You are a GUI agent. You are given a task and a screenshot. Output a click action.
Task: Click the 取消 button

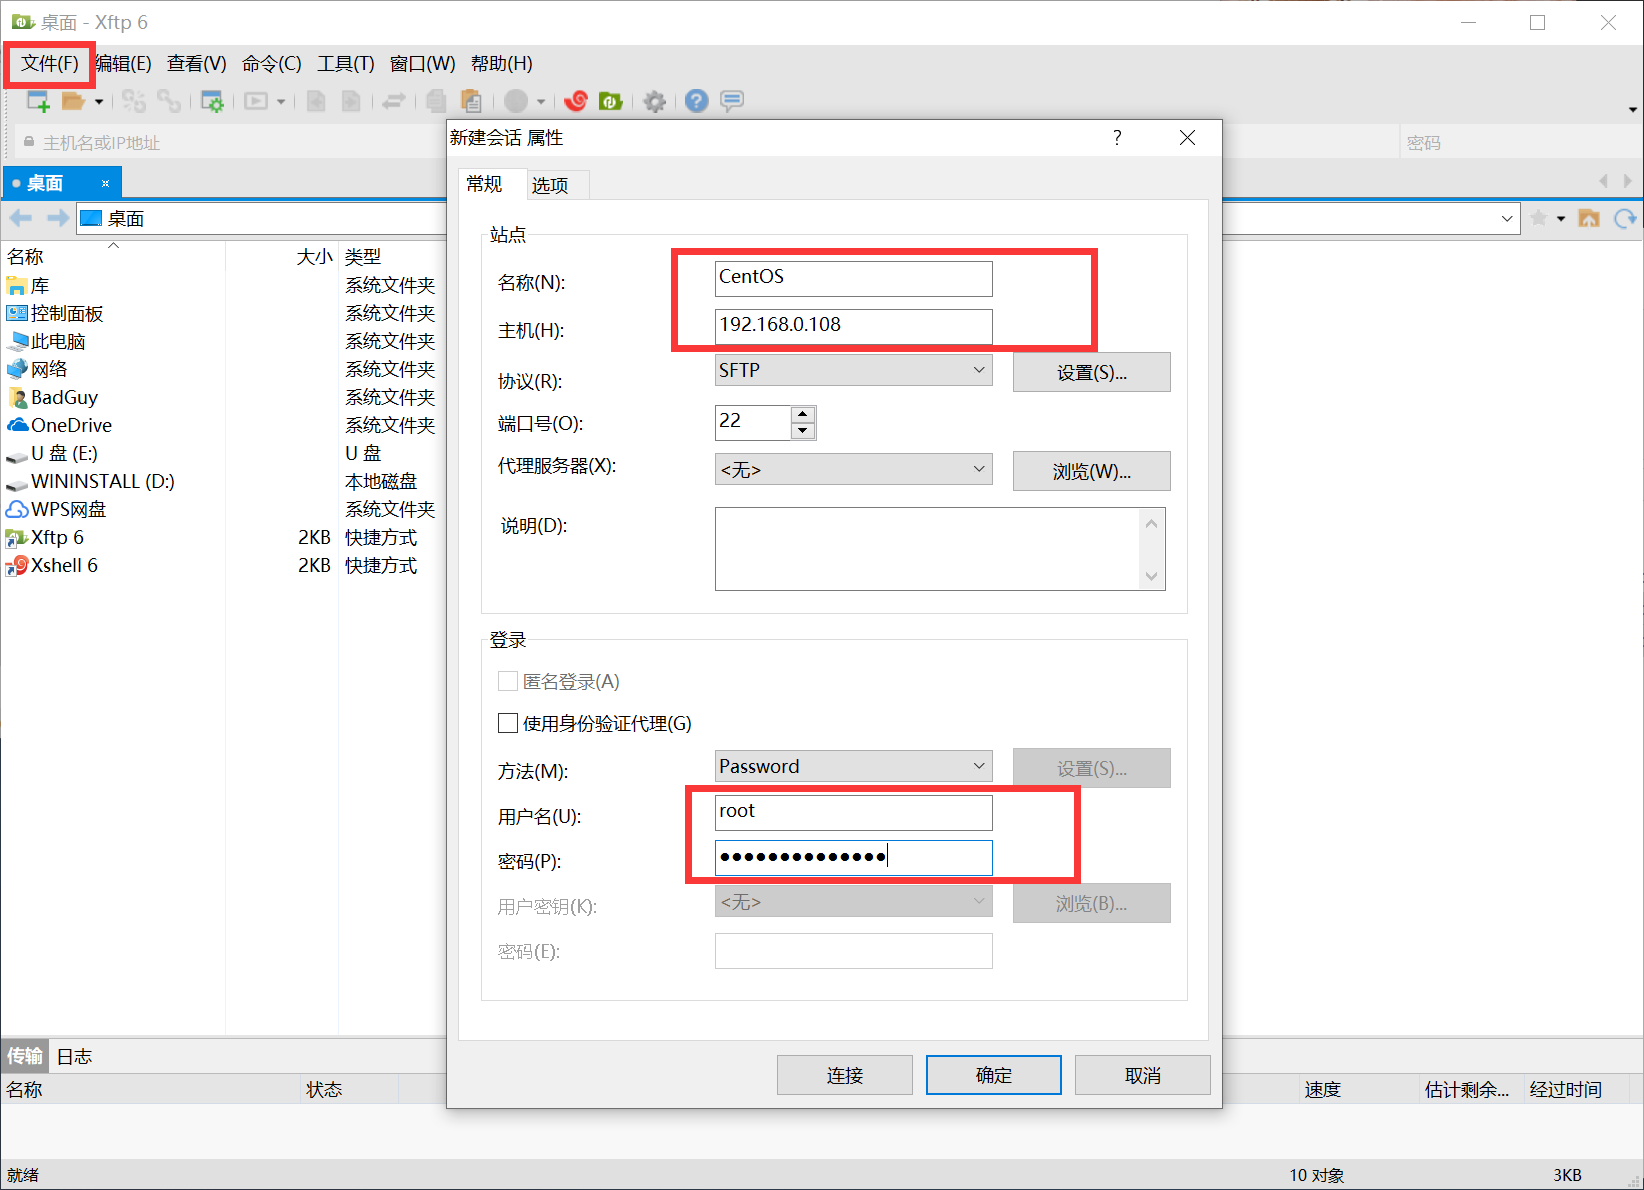point(1143,1075)
